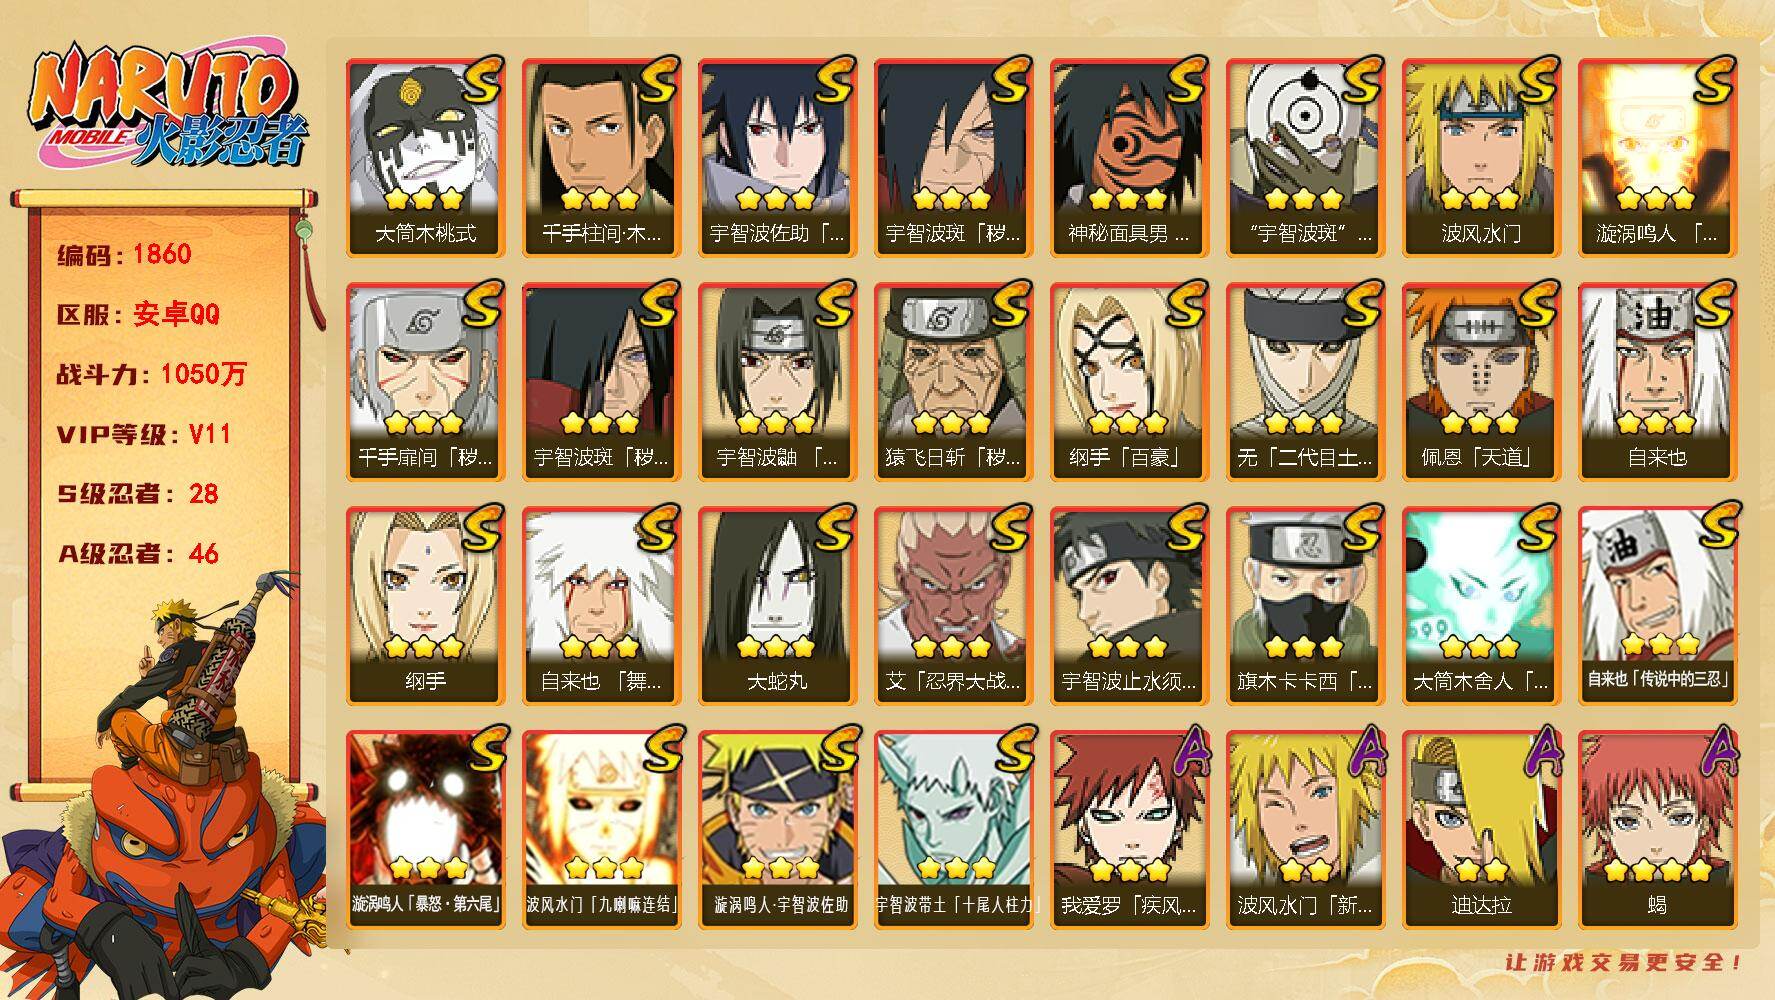Open the 波风水门 S-rank card
Screen dimensions: 1775x1000
[1481, 158]
